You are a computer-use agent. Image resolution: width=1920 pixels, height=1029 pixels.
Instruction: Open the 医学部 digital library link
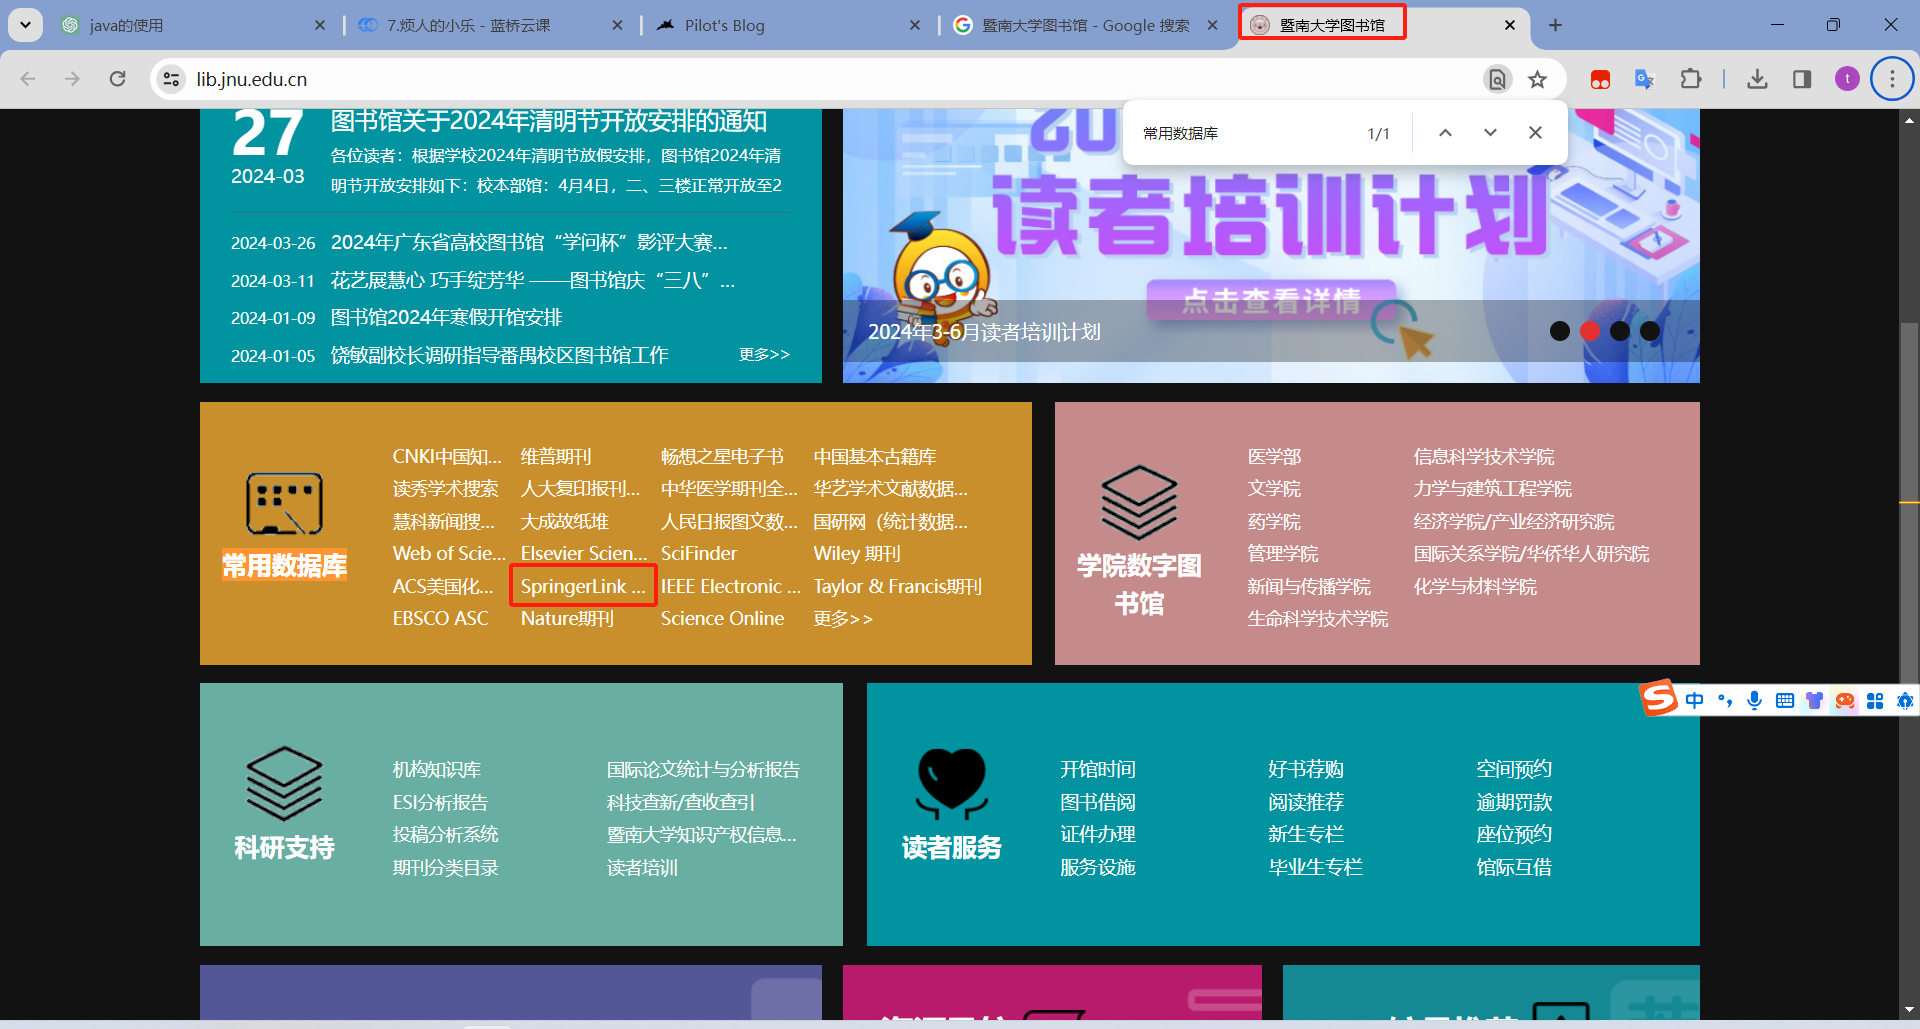[1274, 456]
